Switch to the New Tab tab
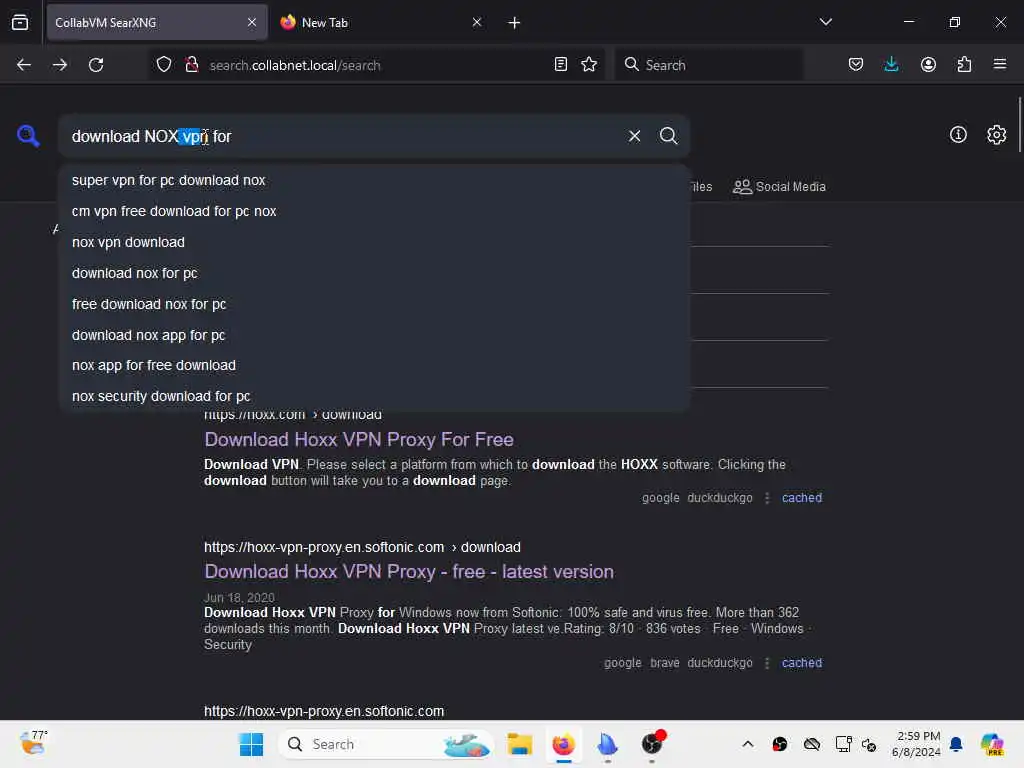The height and width of the screenshot is (768, 1024). [x=381, y=23]
